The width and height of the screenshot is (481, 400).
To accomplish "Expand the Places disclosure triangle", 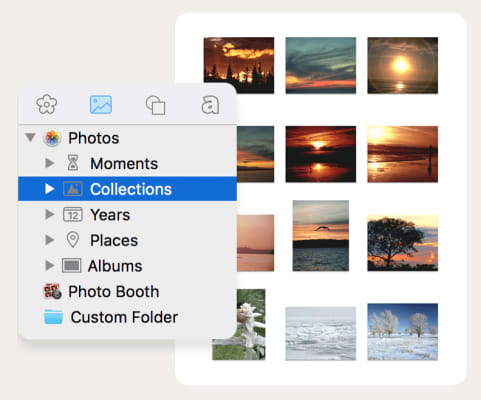I will tap(50, 240).
